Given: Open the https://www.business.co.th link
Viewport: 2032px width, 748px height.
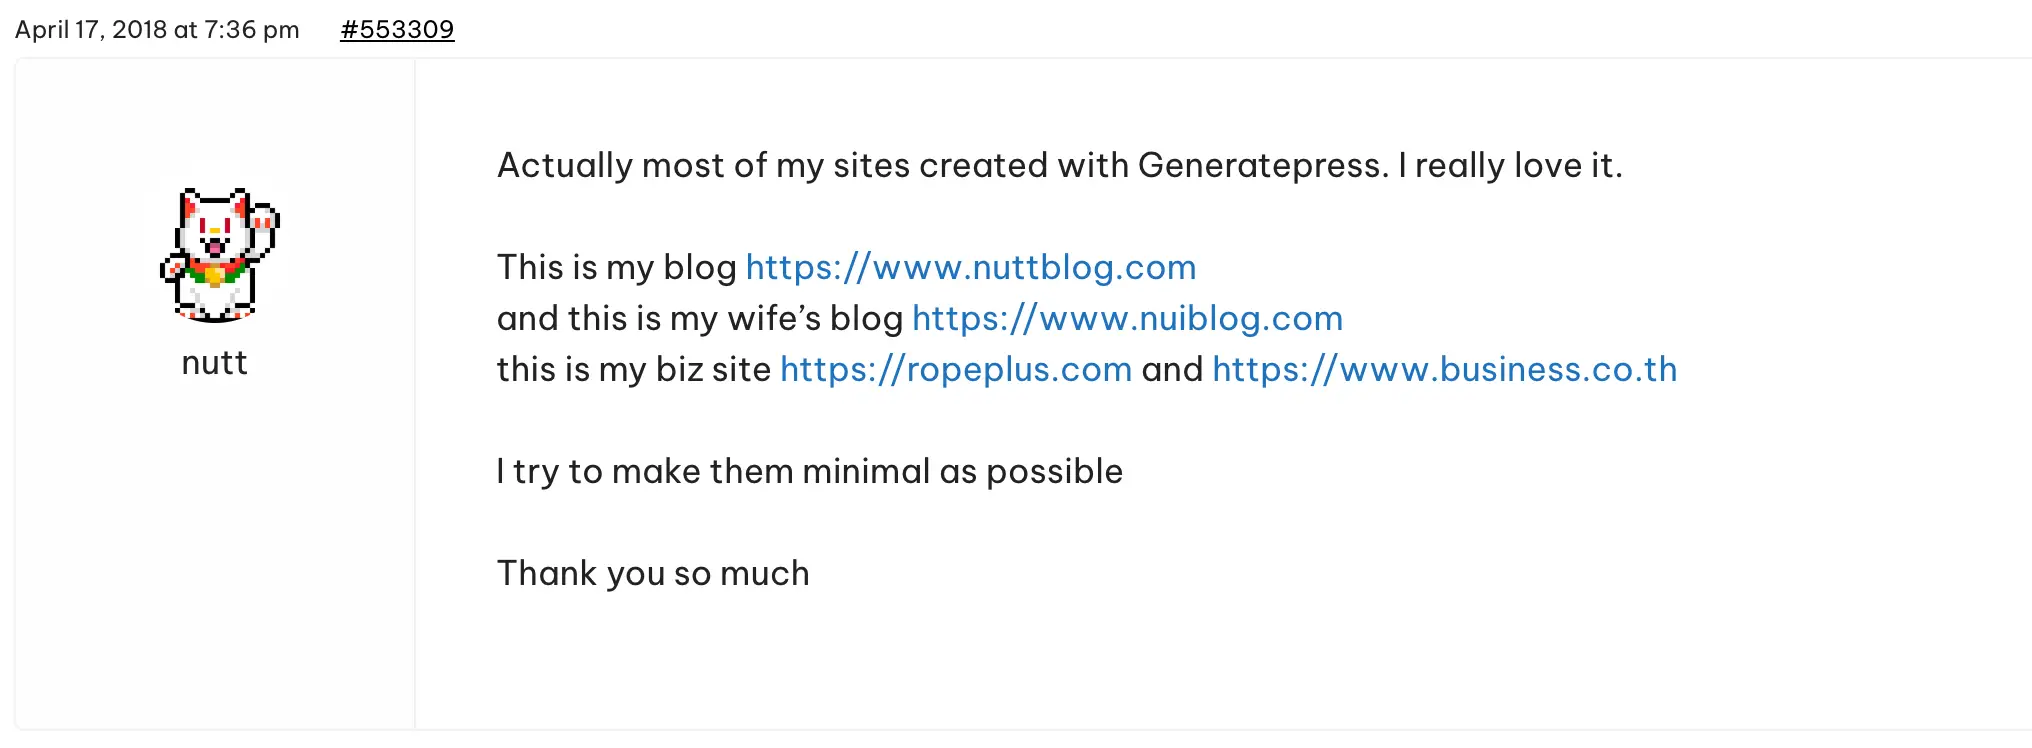Looking at the screenshot, I should [1445, 369].
